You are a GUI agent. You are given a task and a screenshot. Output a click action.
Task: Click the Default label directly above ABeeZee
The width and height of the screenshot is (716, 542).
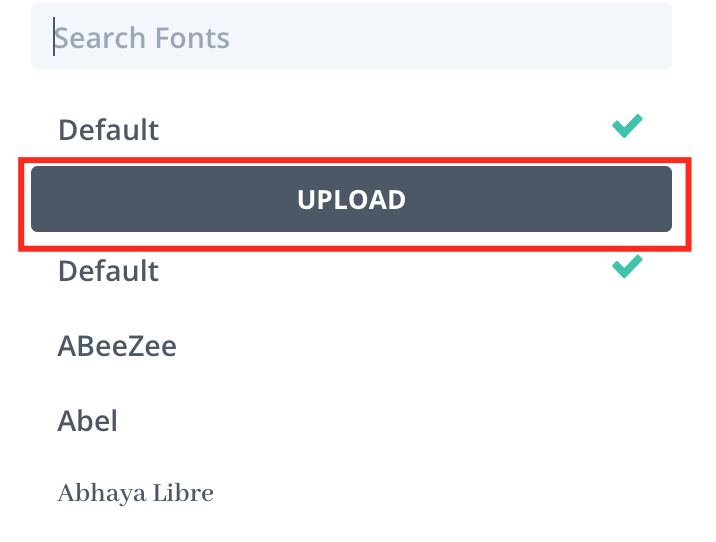tap(108, 271)
